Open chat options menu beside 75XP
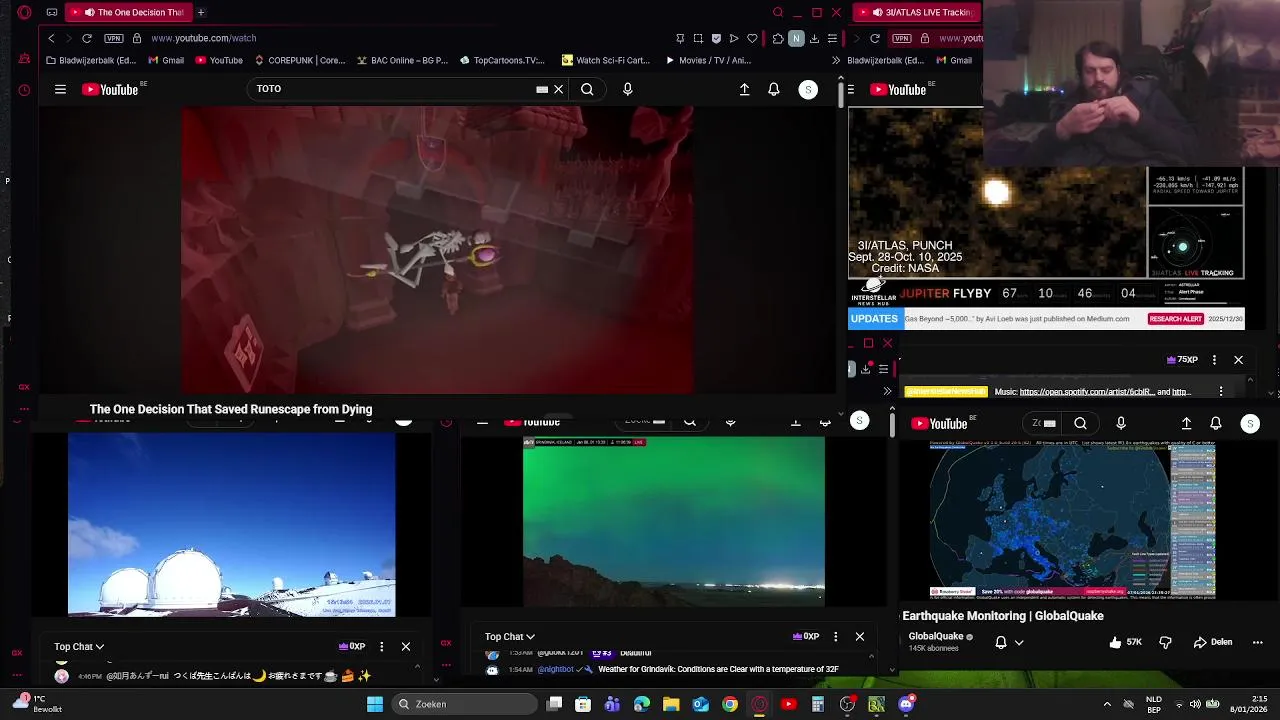The width and height of the screenshot is (1280, 720). click(x=1214, y=360)
